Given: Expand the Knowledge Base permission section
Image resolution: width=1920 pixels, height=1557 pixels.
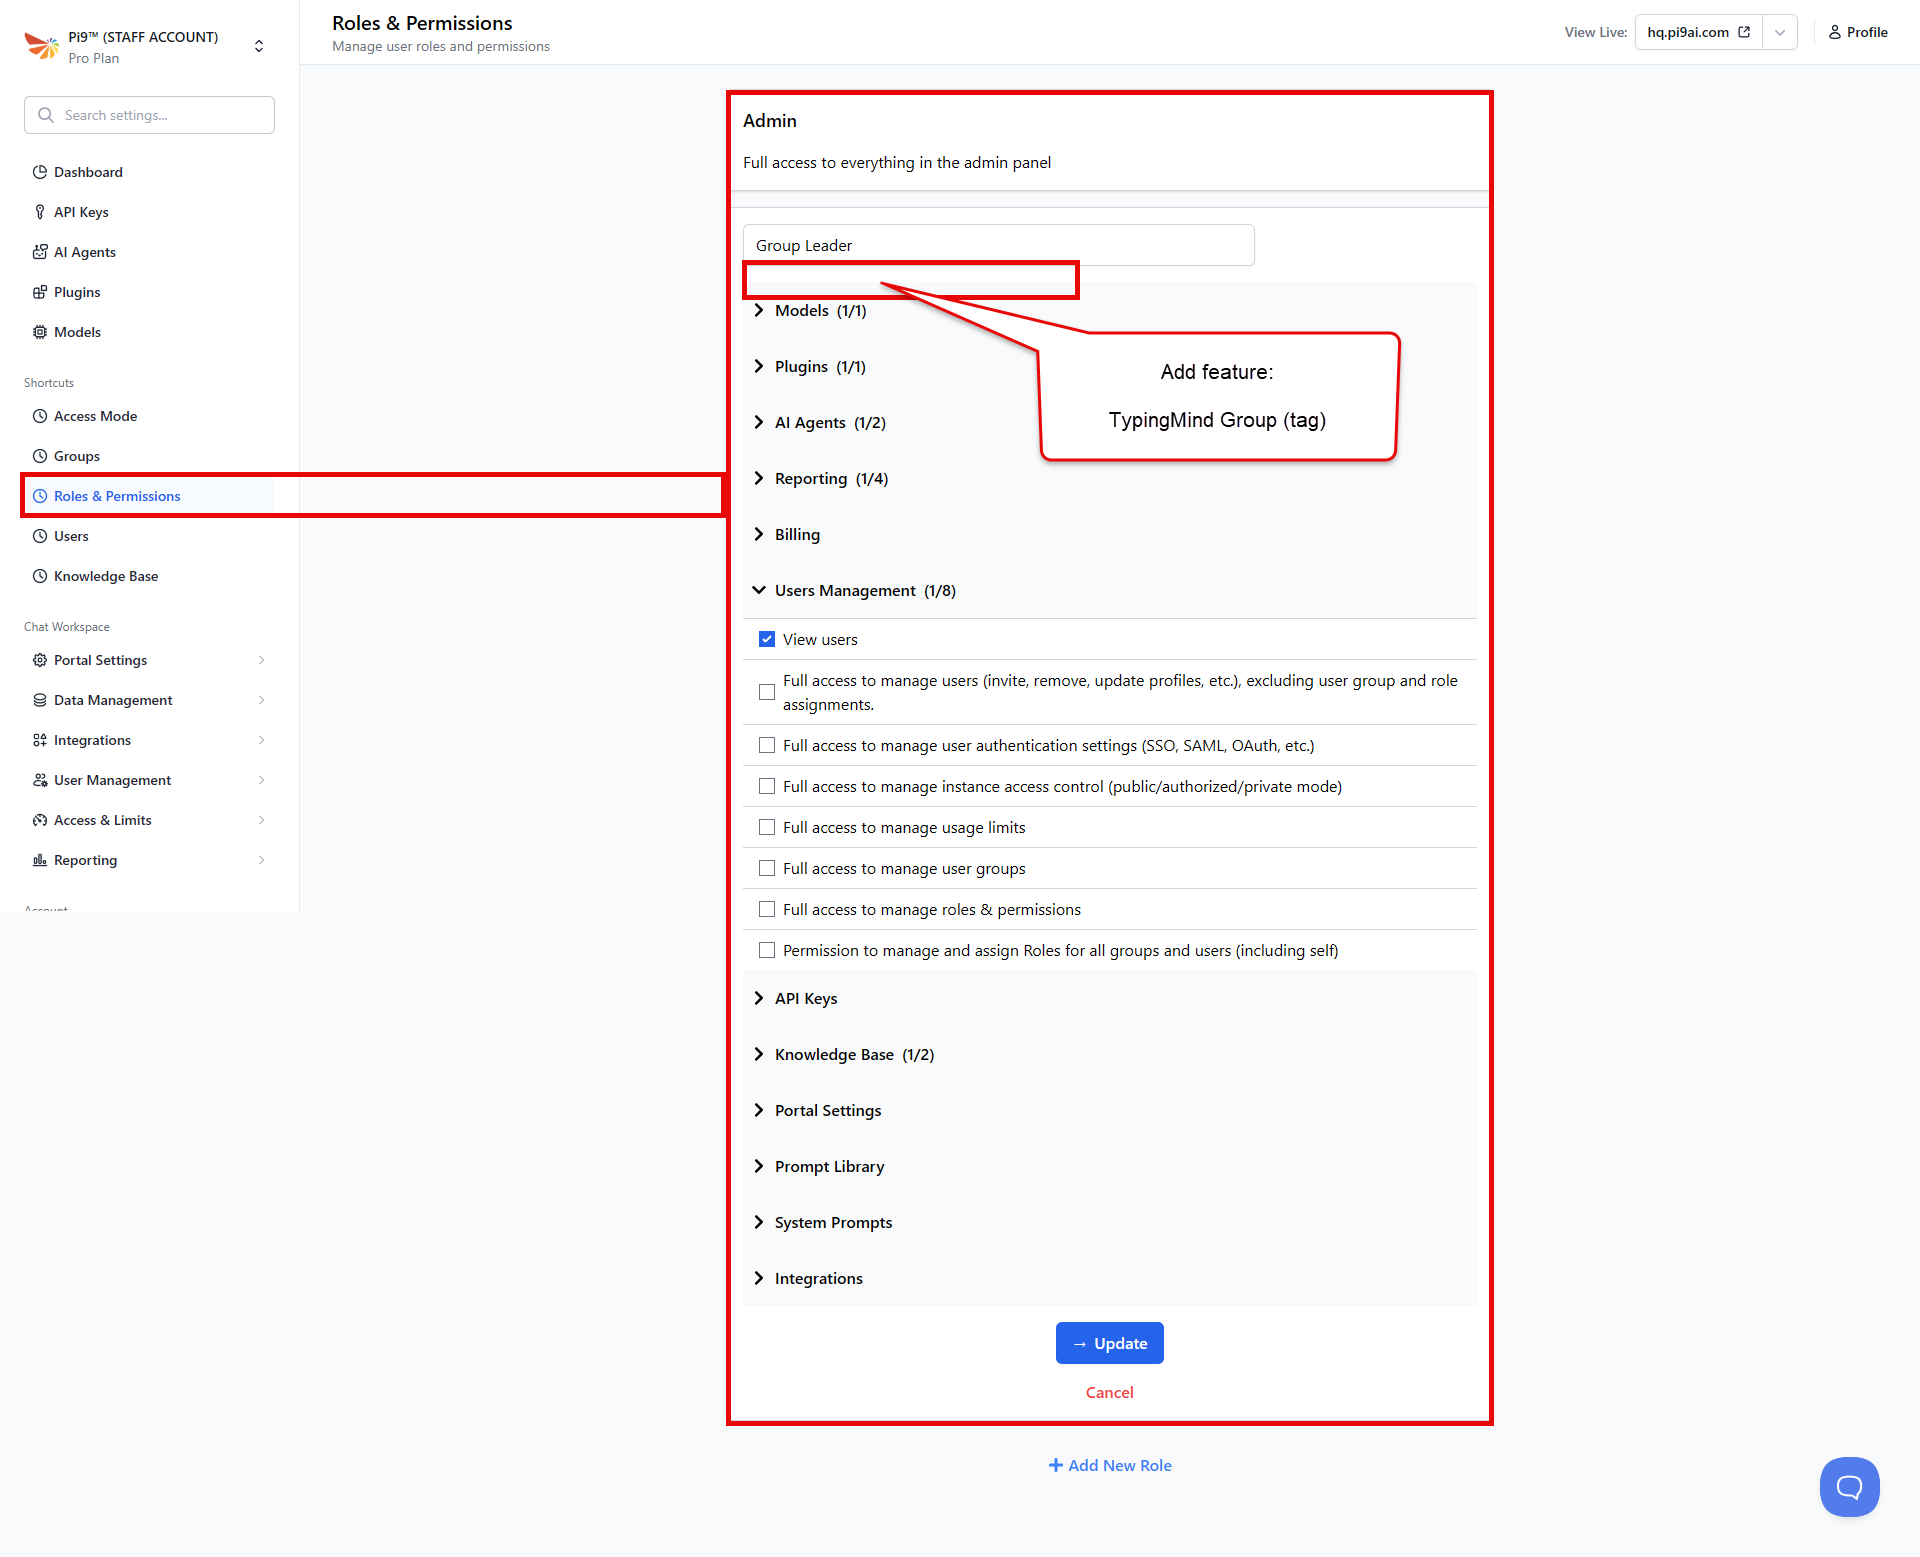Looking at the screenshot, I should coord(1109,1055).
